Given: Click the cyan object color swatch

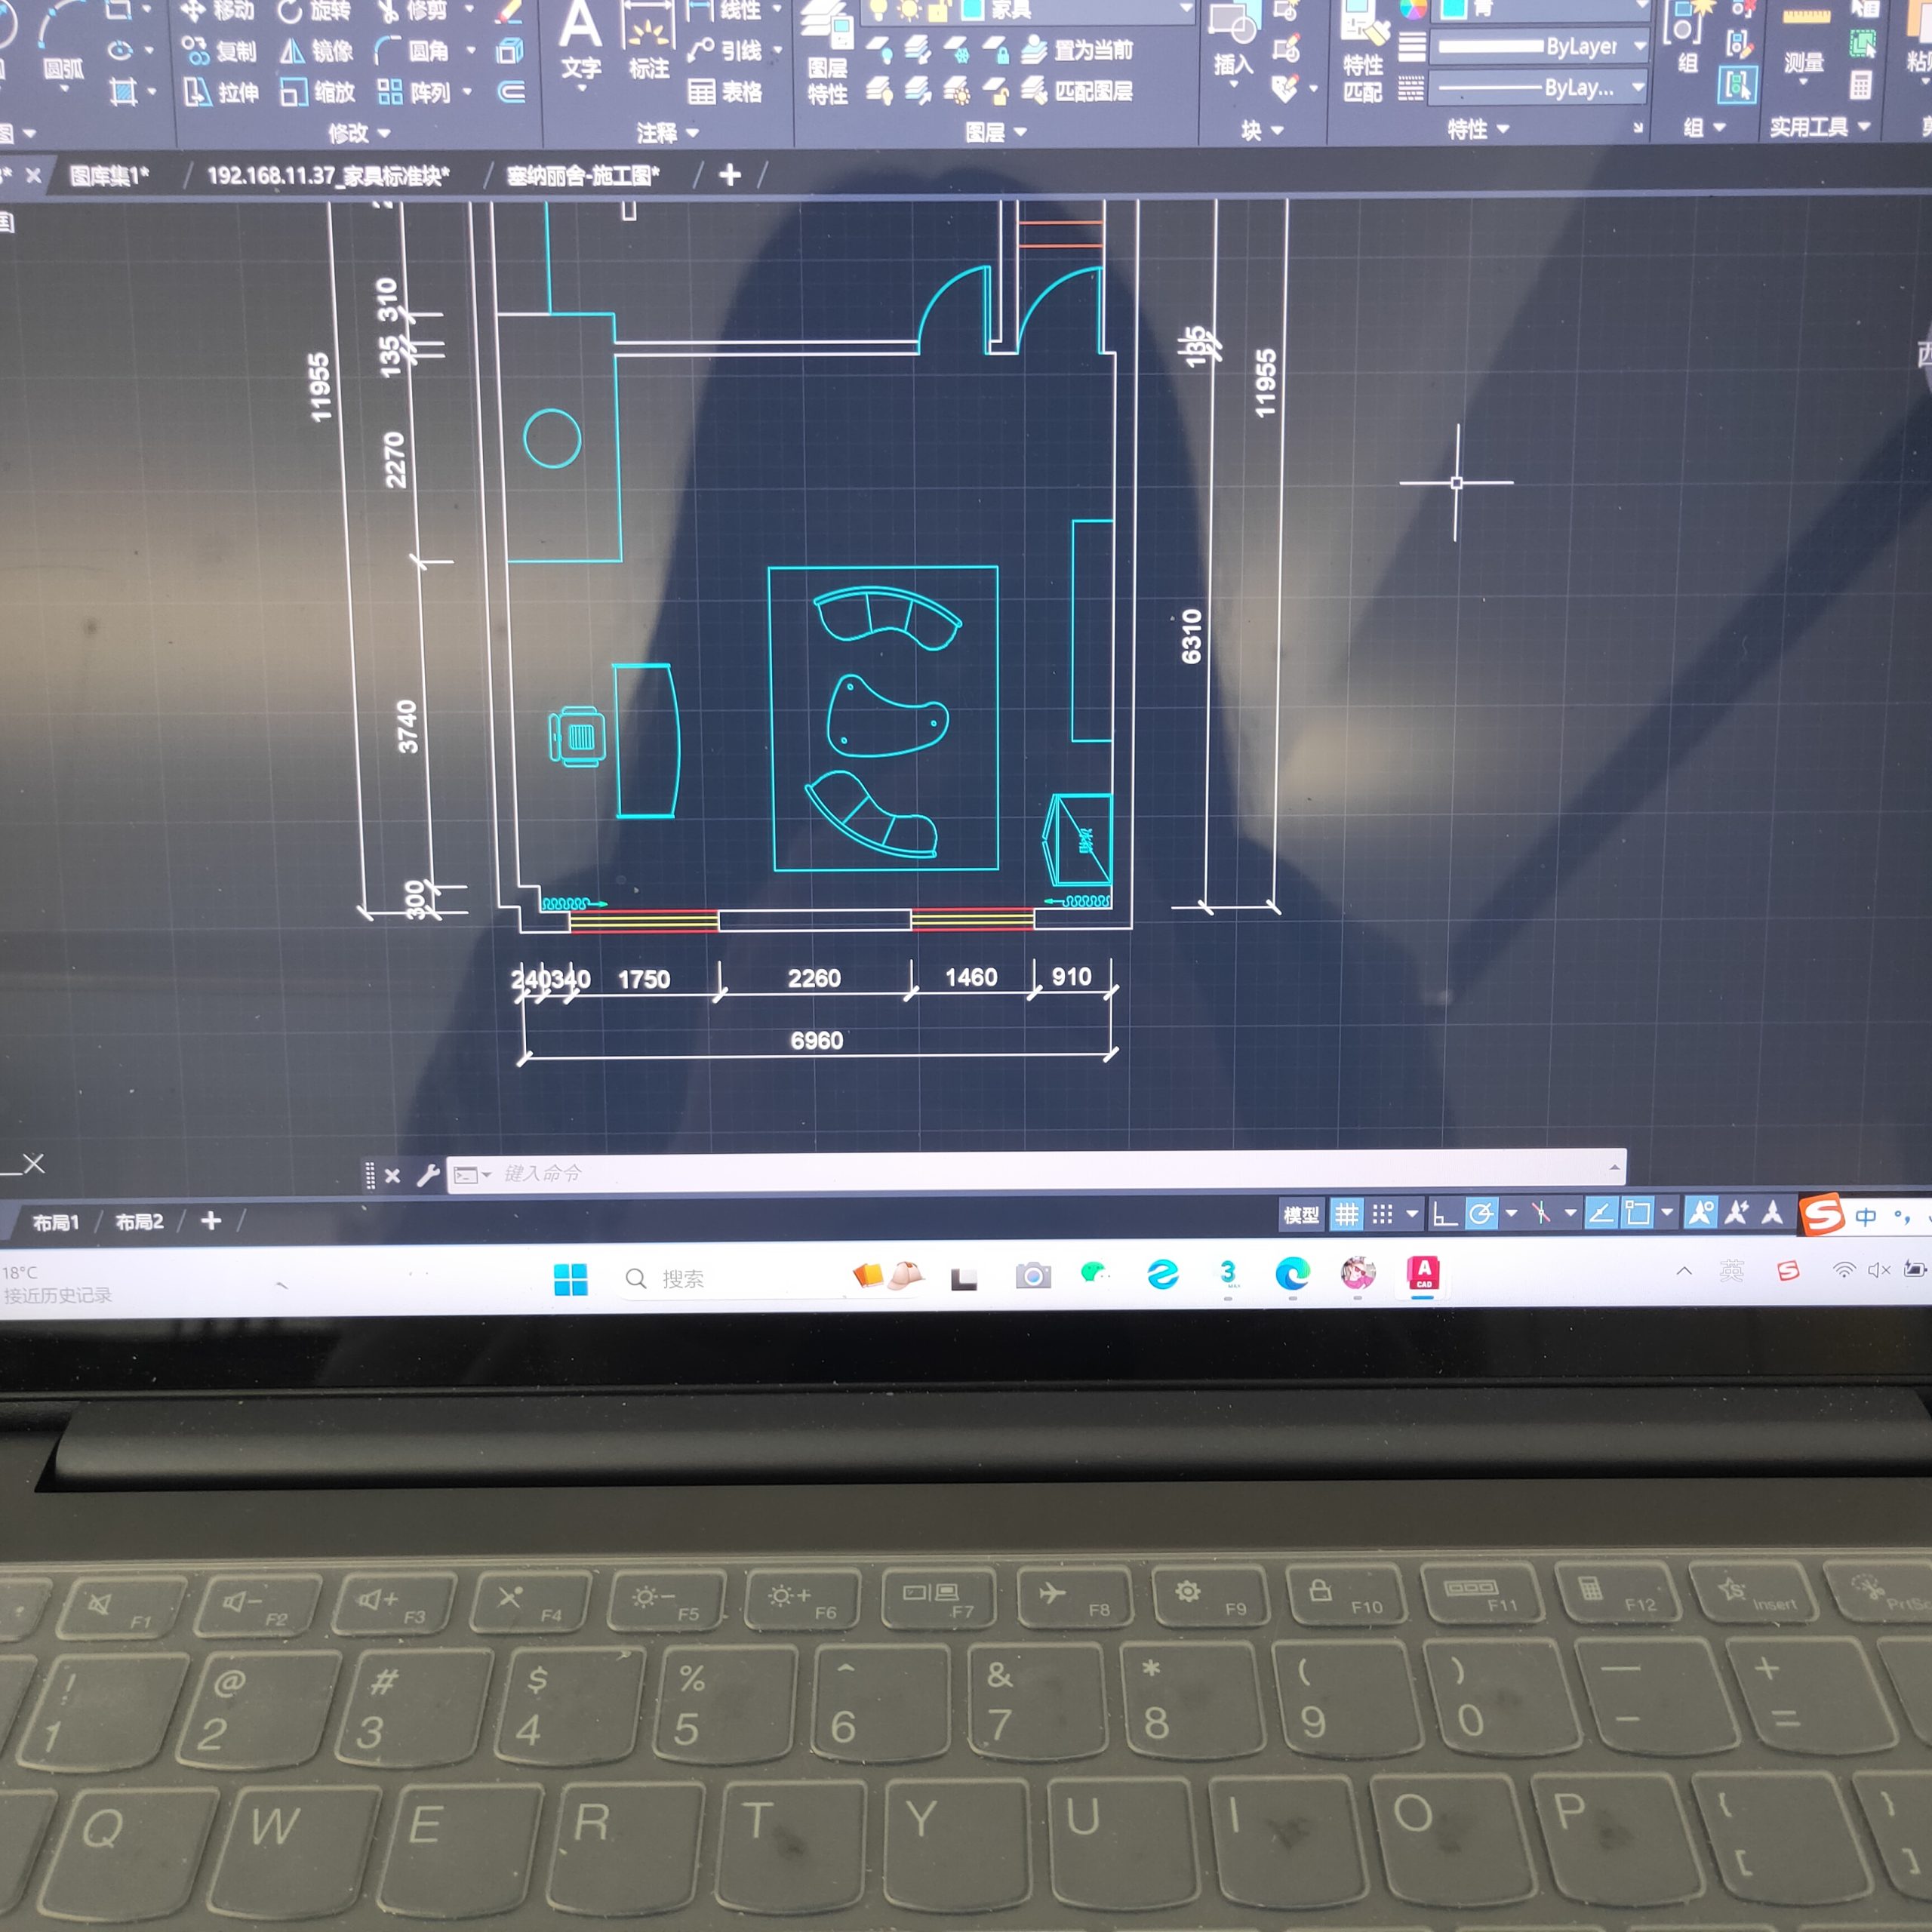Looking at the screenshot, I should pos(1454,10).
